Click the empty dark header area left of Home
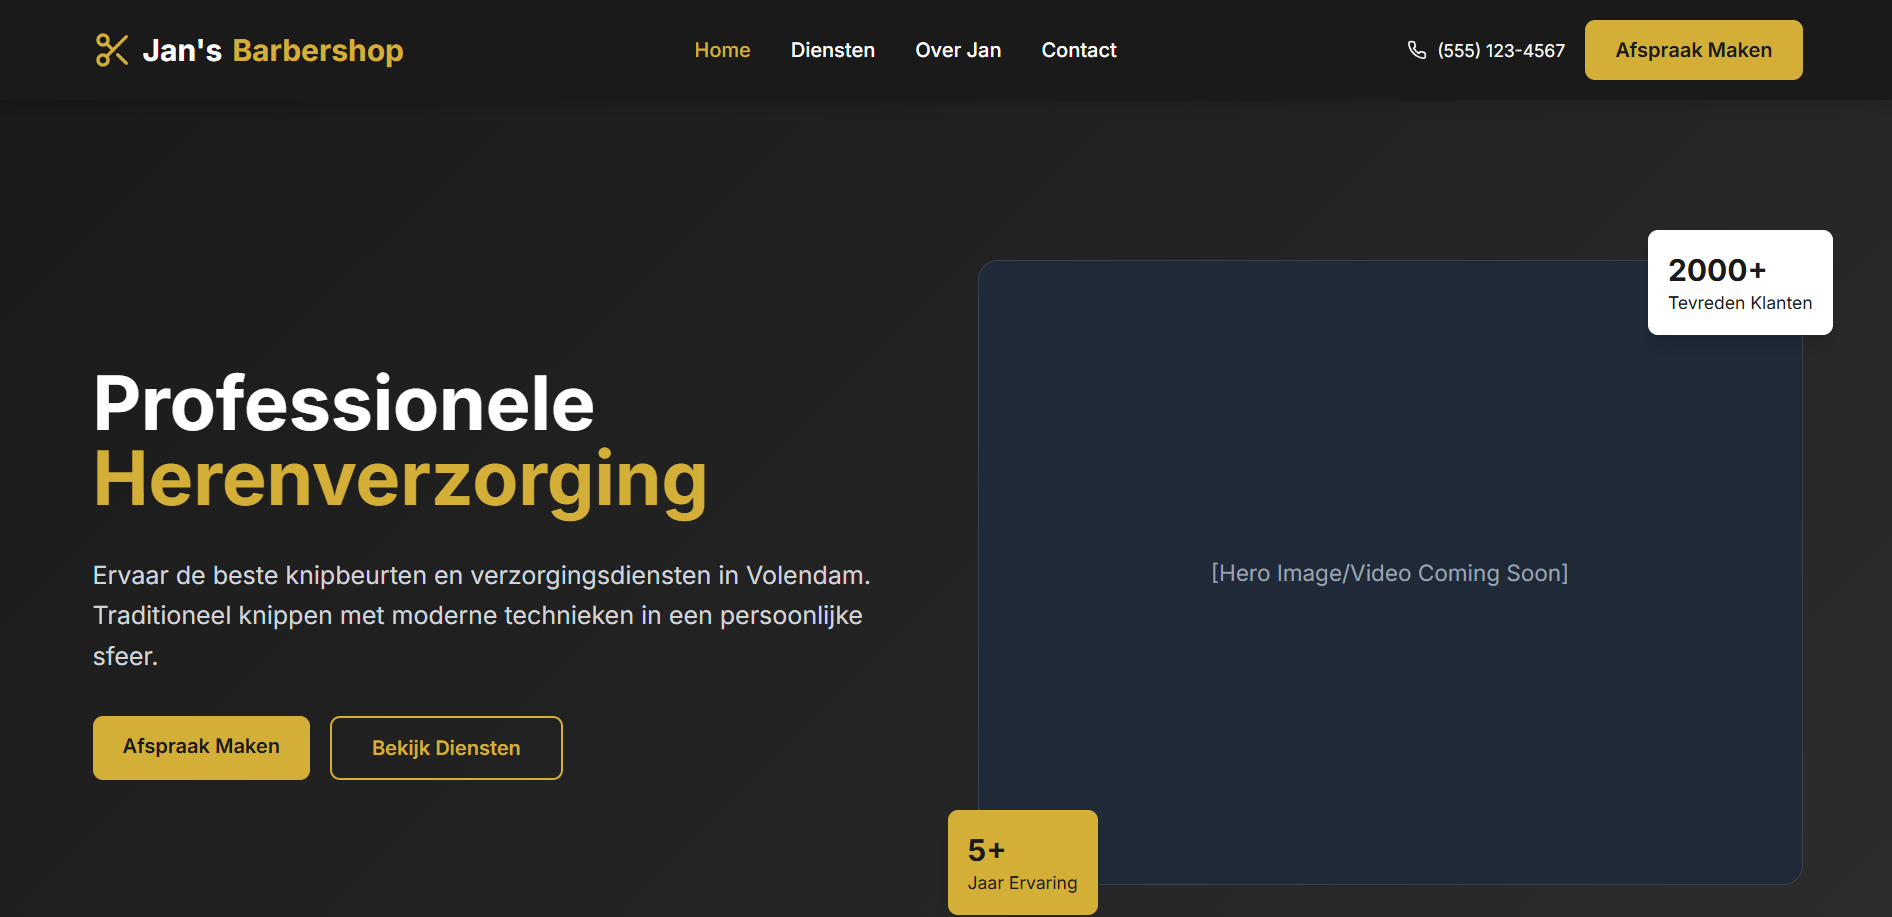The image size is (1892, 917). [550, 50]
